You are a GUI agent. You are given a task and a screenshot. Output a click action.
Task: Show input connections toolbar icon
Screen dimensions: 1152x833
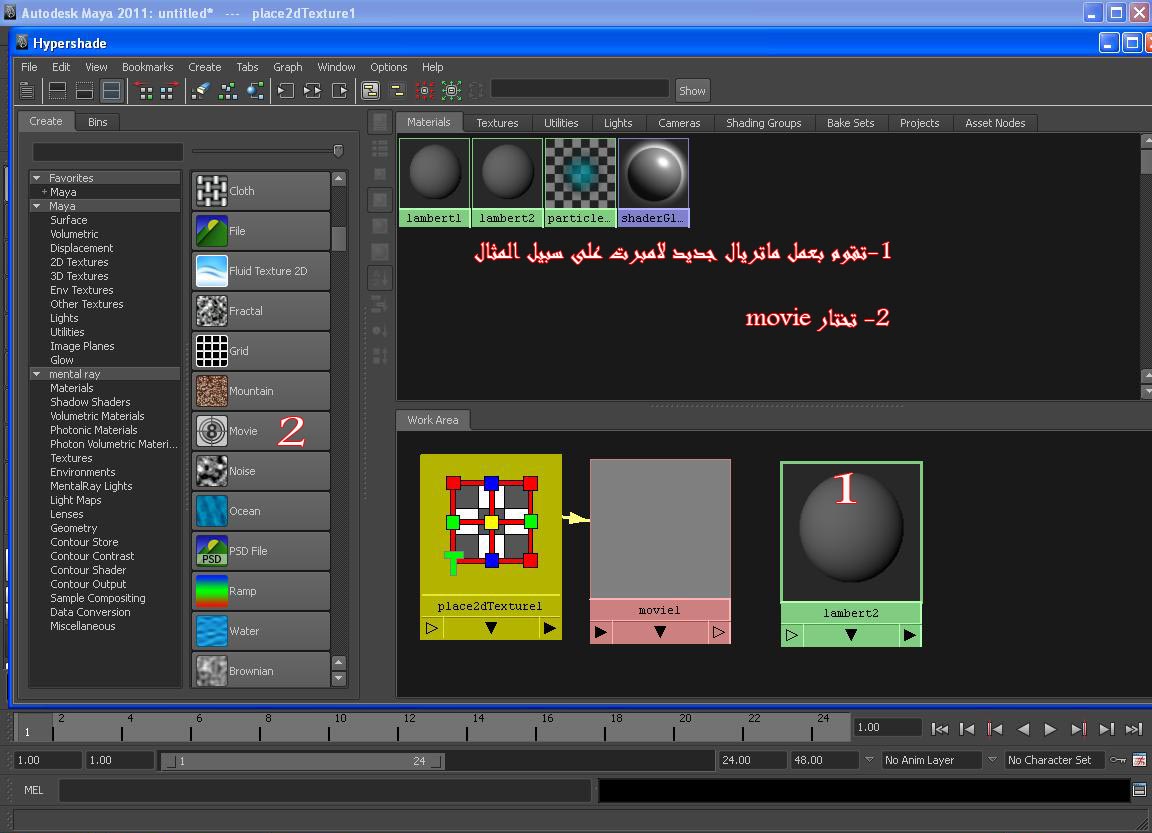pos(286,91)
